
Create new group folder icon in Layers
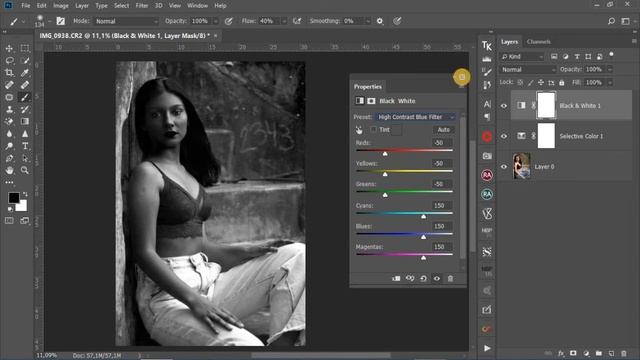(599, 353)
